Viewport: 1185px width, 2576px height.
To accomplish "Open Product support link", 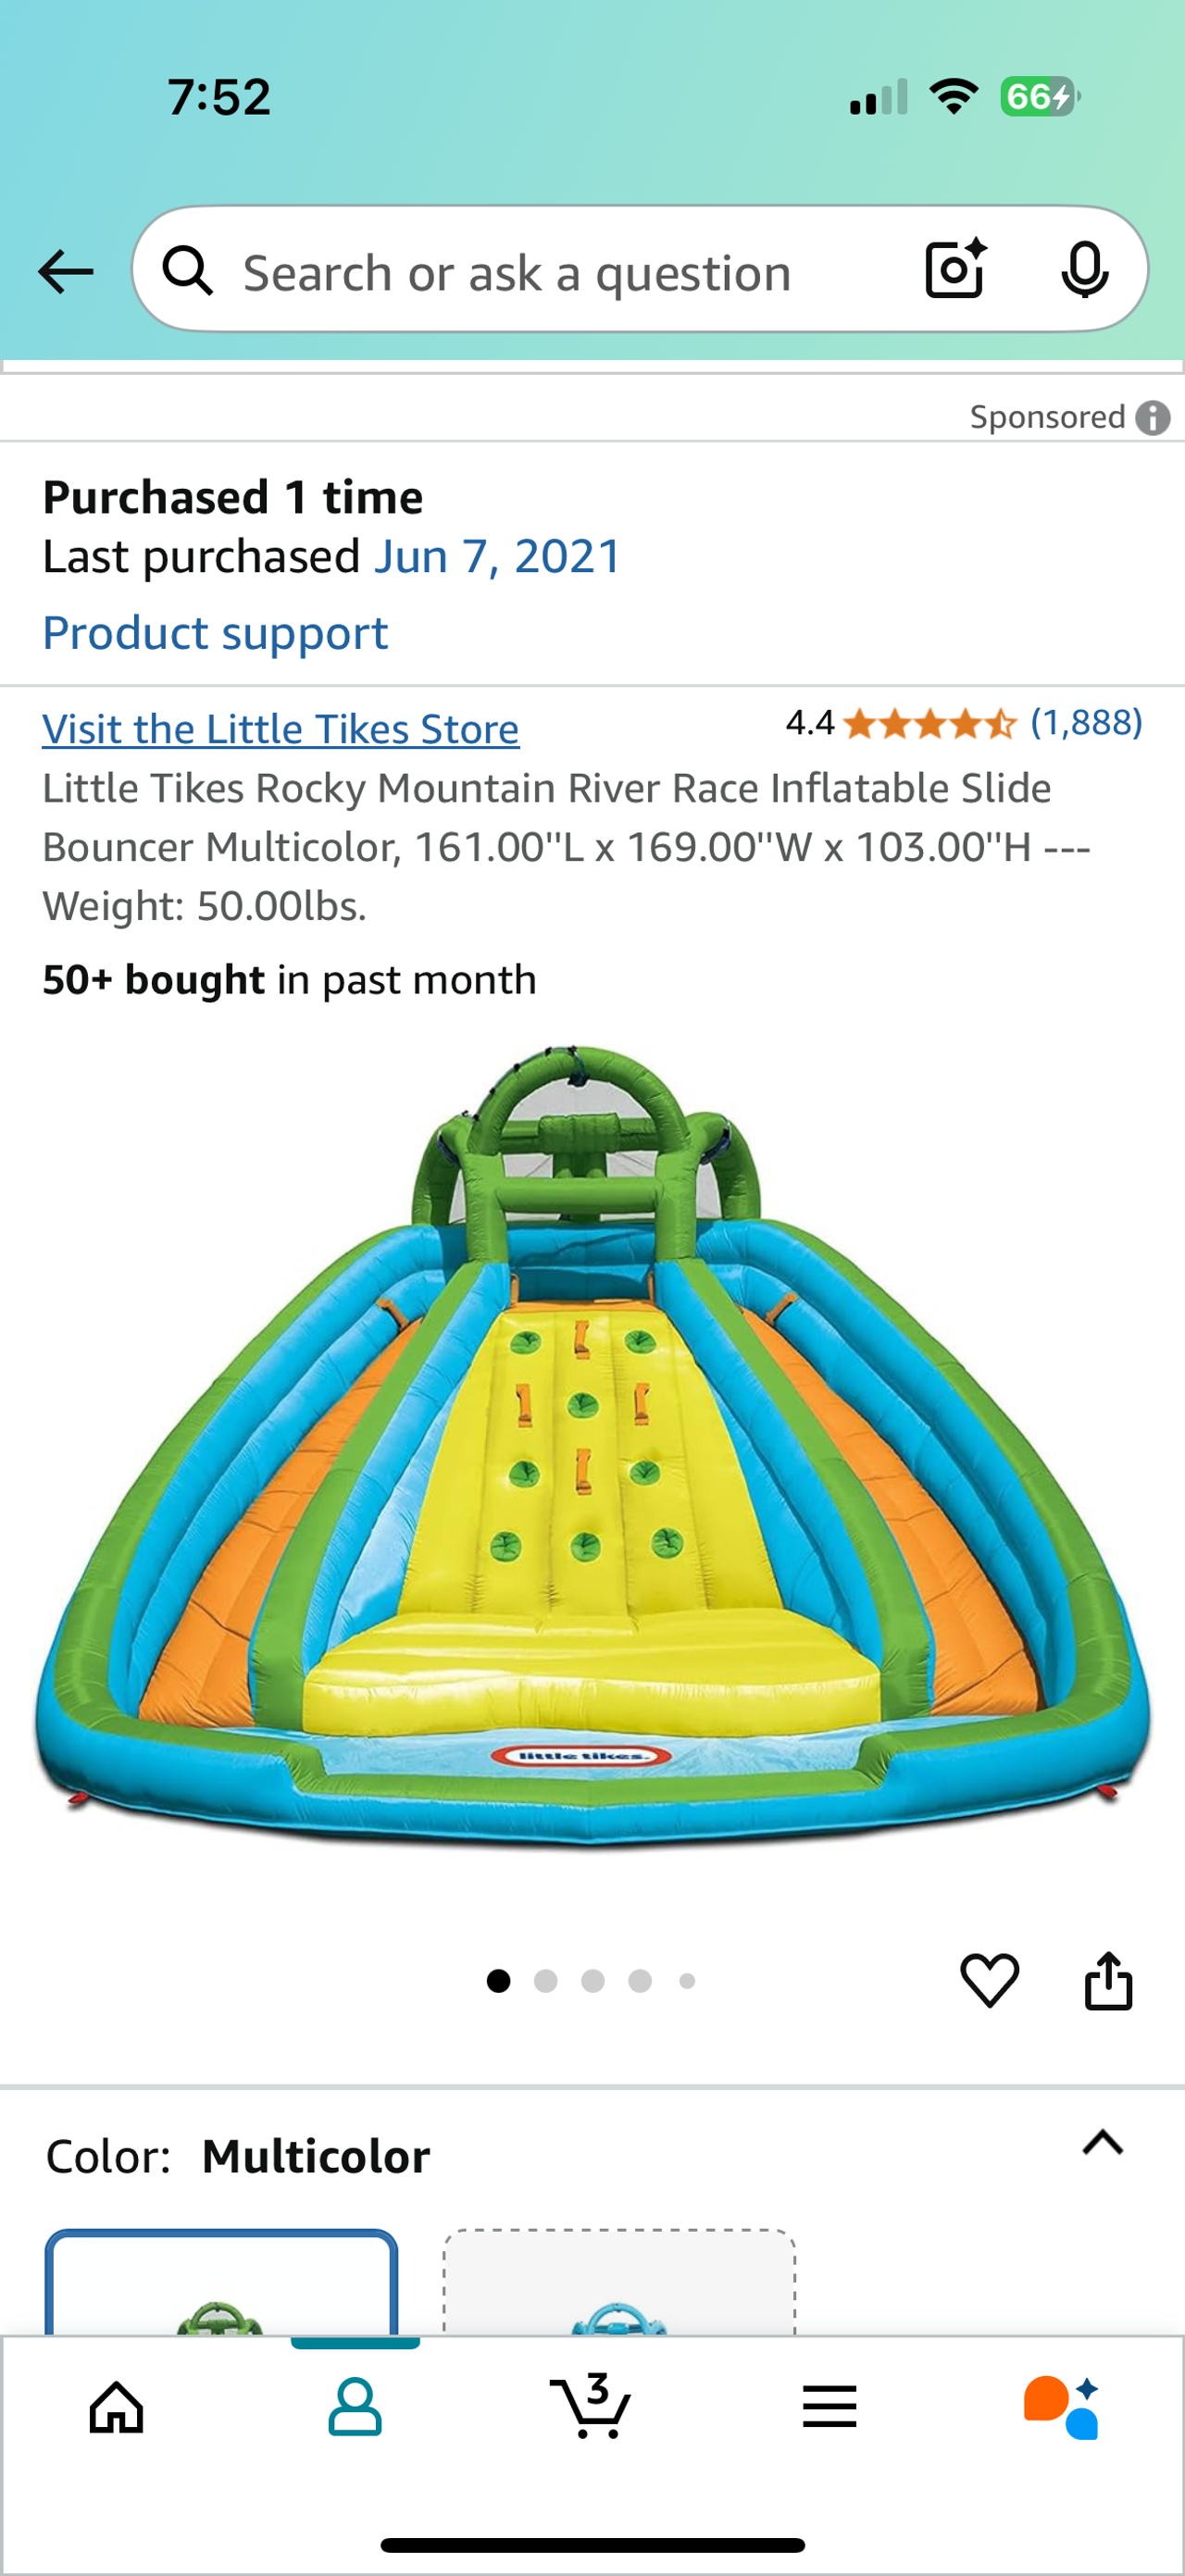I will [x=215, y=633].
